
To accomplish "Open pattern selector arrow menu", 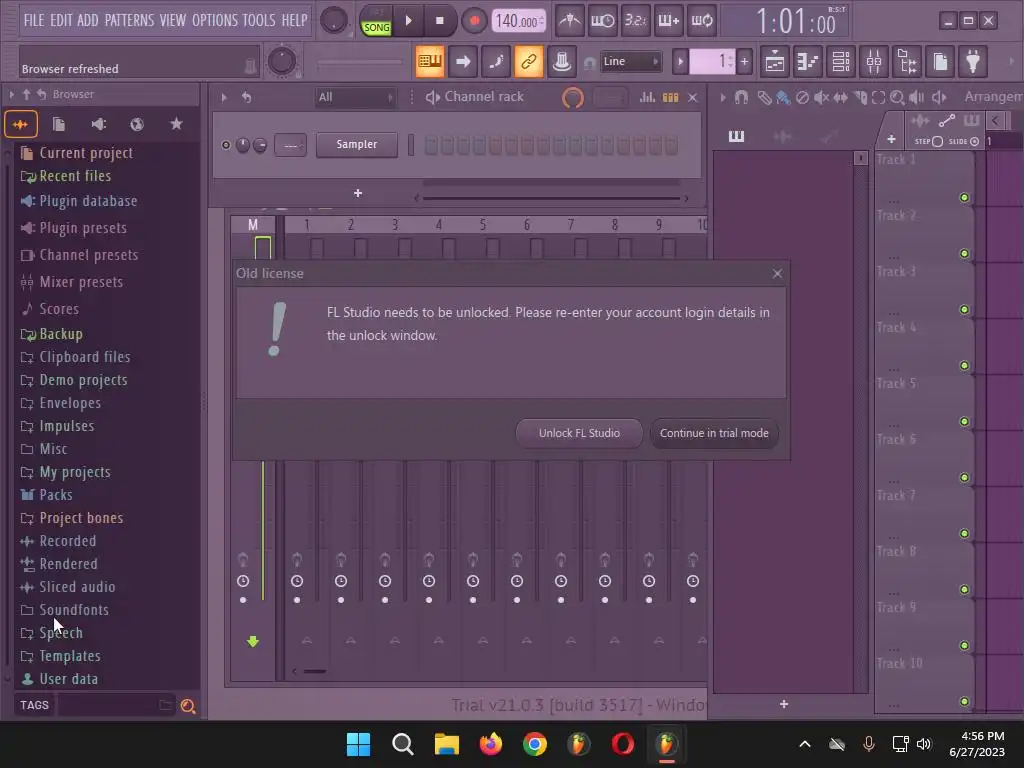I will (x=680, y=62).
